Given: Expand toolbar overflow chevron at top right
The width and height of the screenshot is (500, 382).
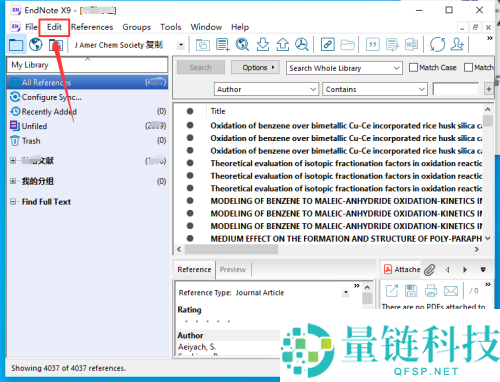Looking at the screenshot, I should tap(489, 38).
